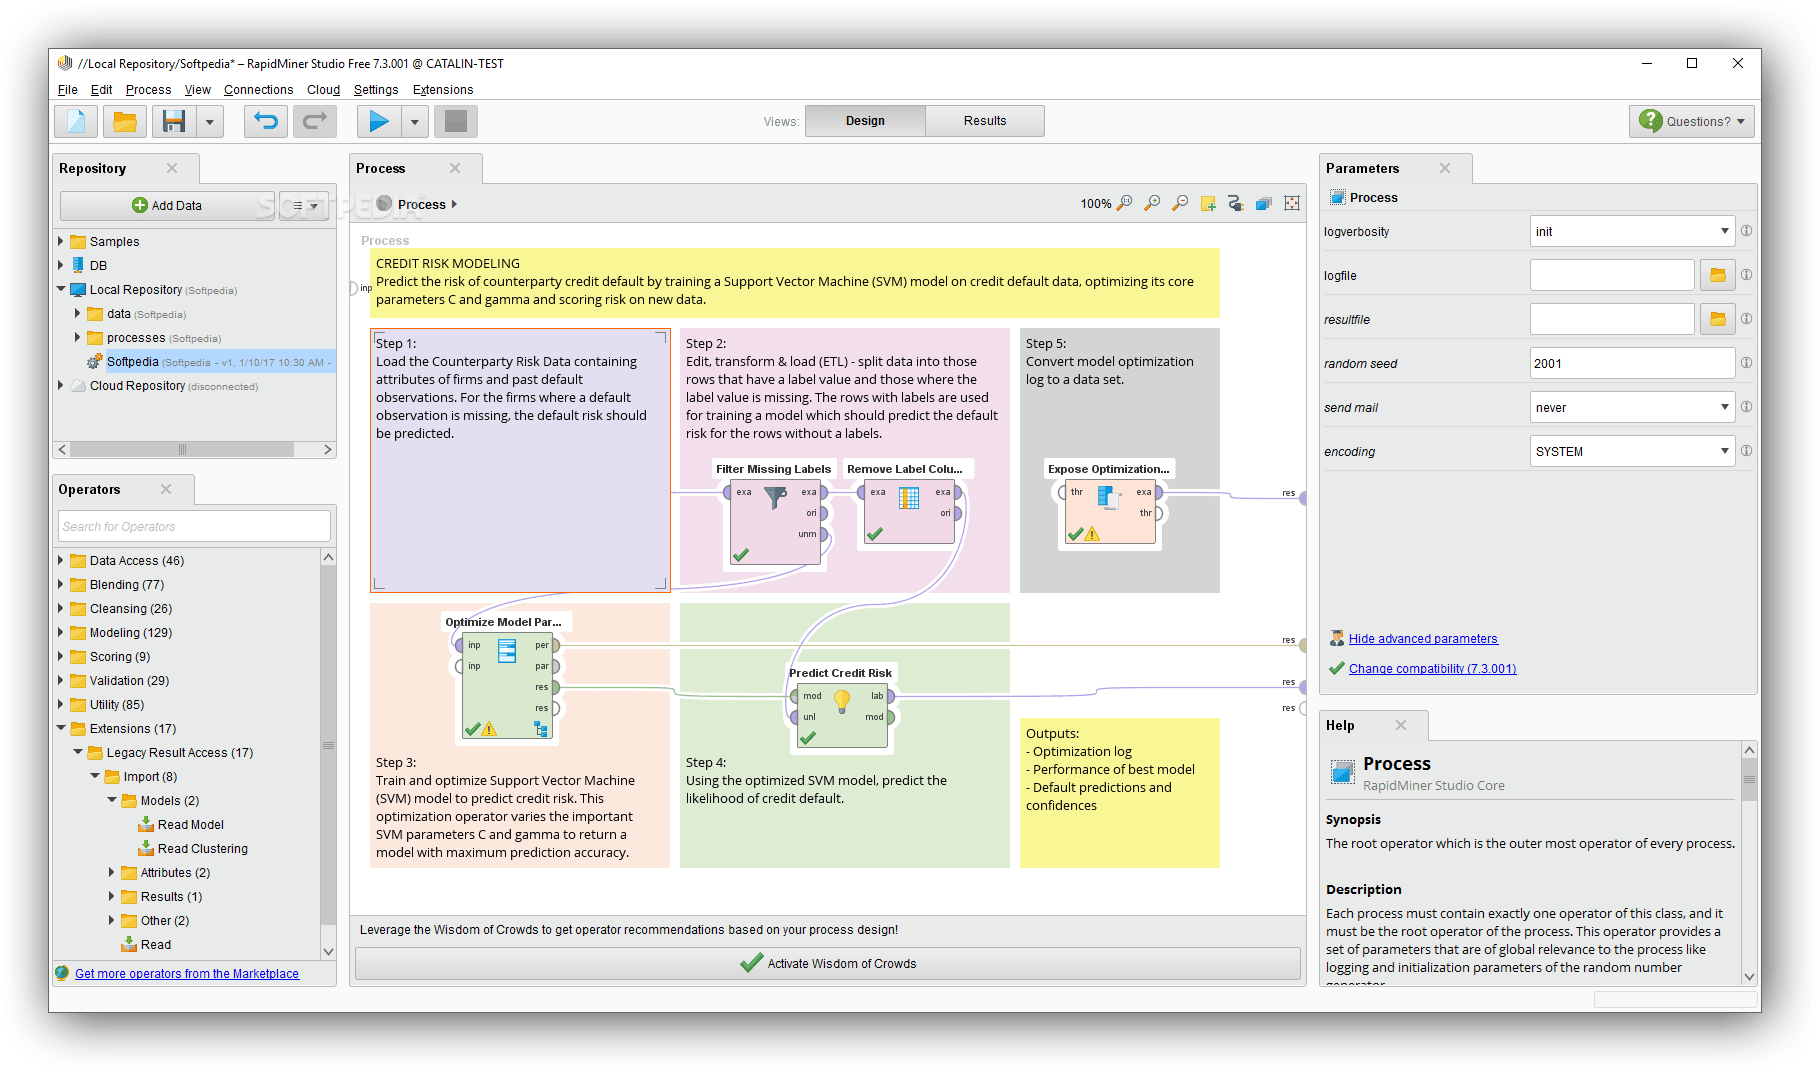
Task: Open Get more operators from the Marketplace link
Action: coord(187,974)
